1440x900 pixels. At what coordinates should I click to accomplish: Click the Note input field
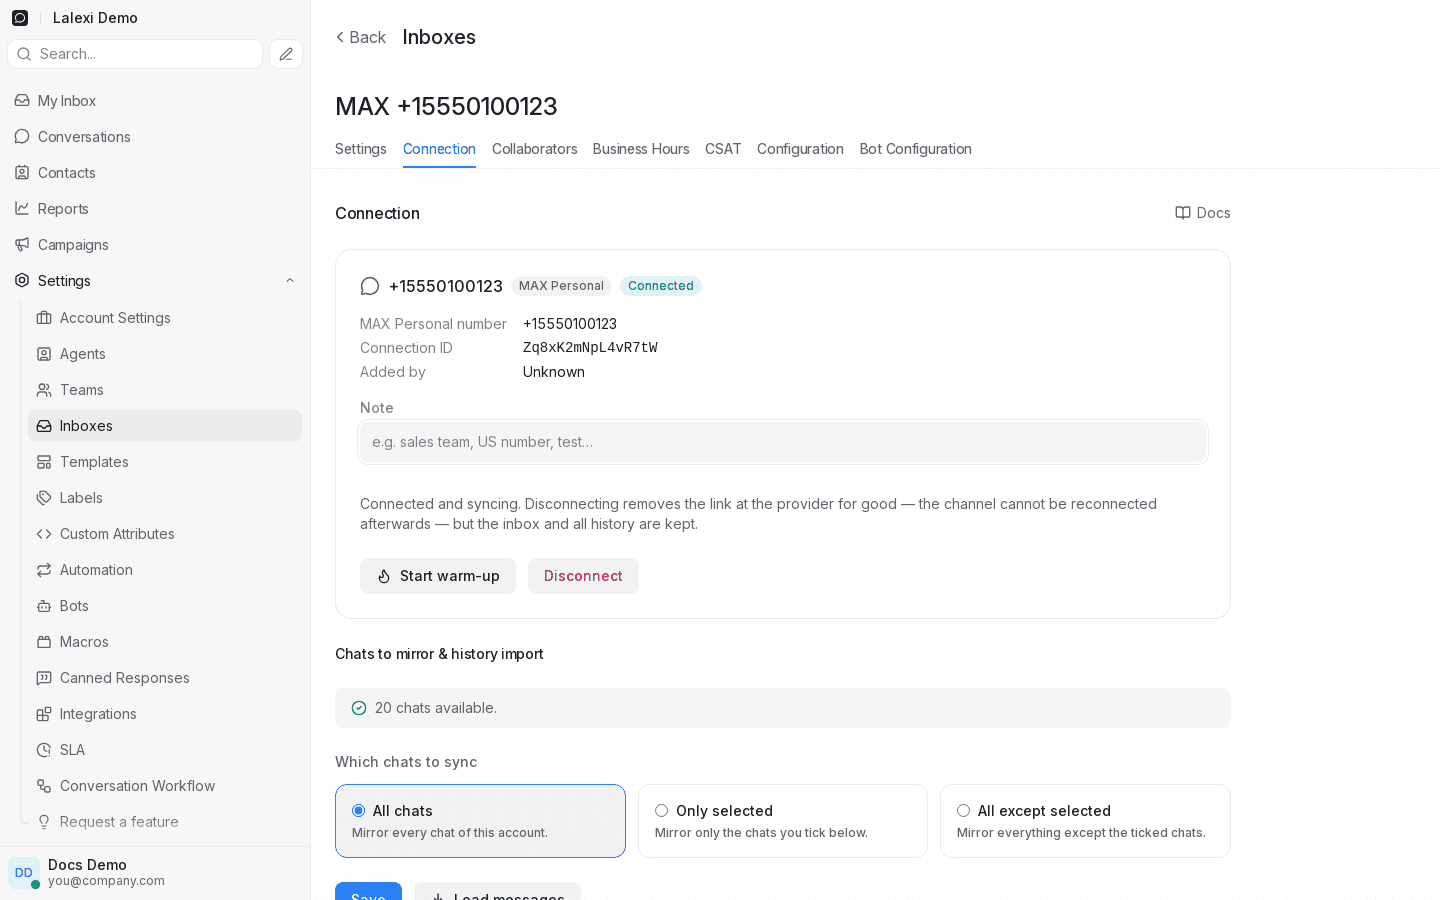pos(783,442)
